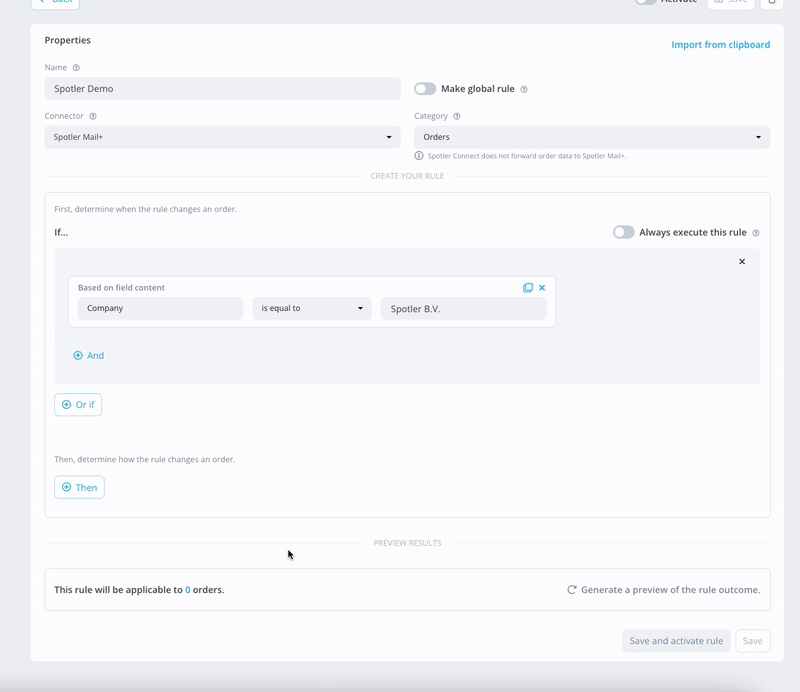Add an And condition
Viewport: 800px width, 692px height.
(89, 355)
